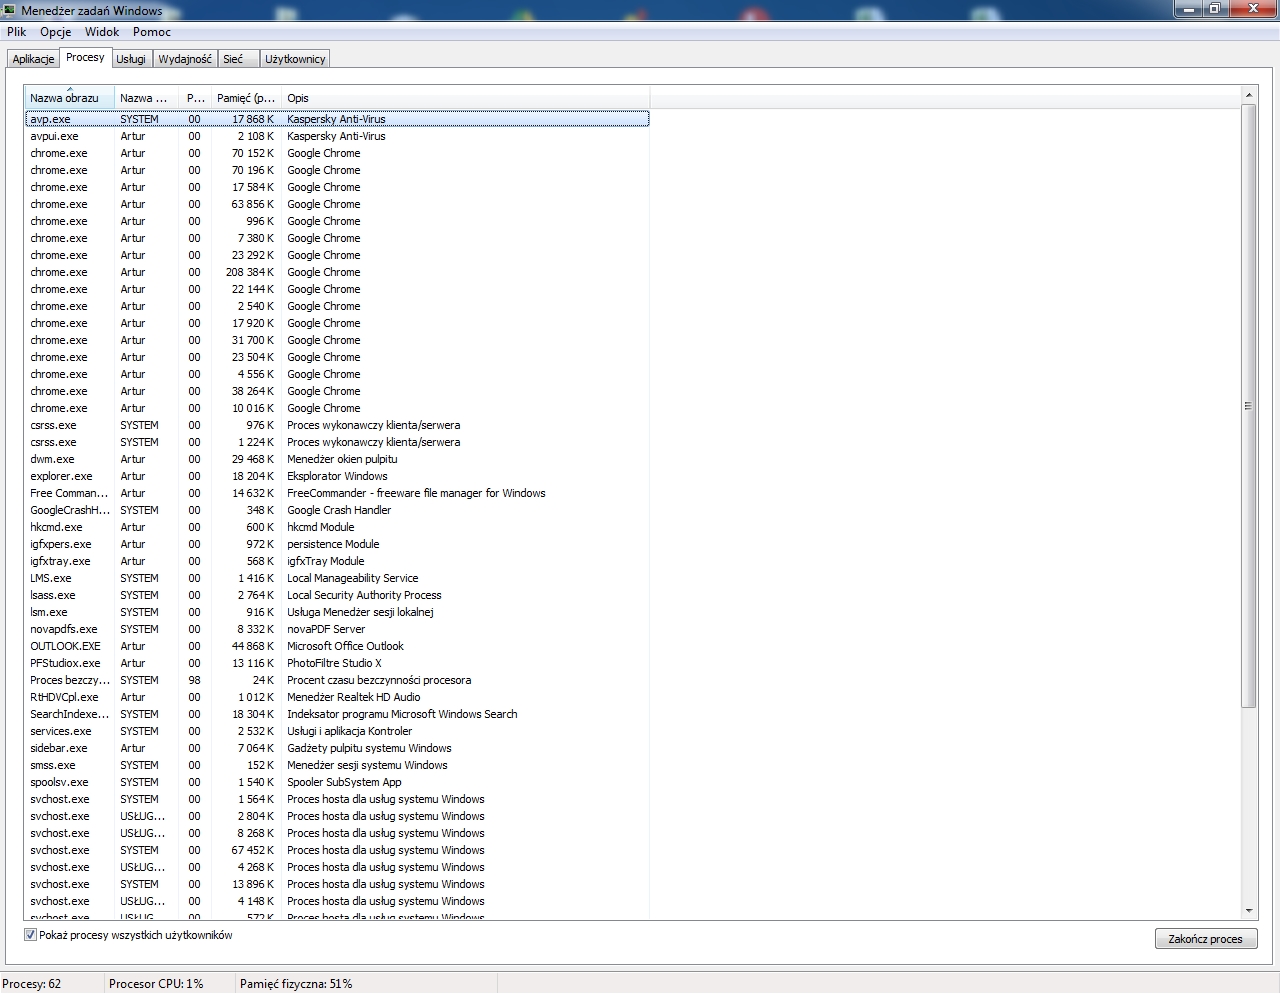
Task: Sort by Opis column header
Action: 465,97
